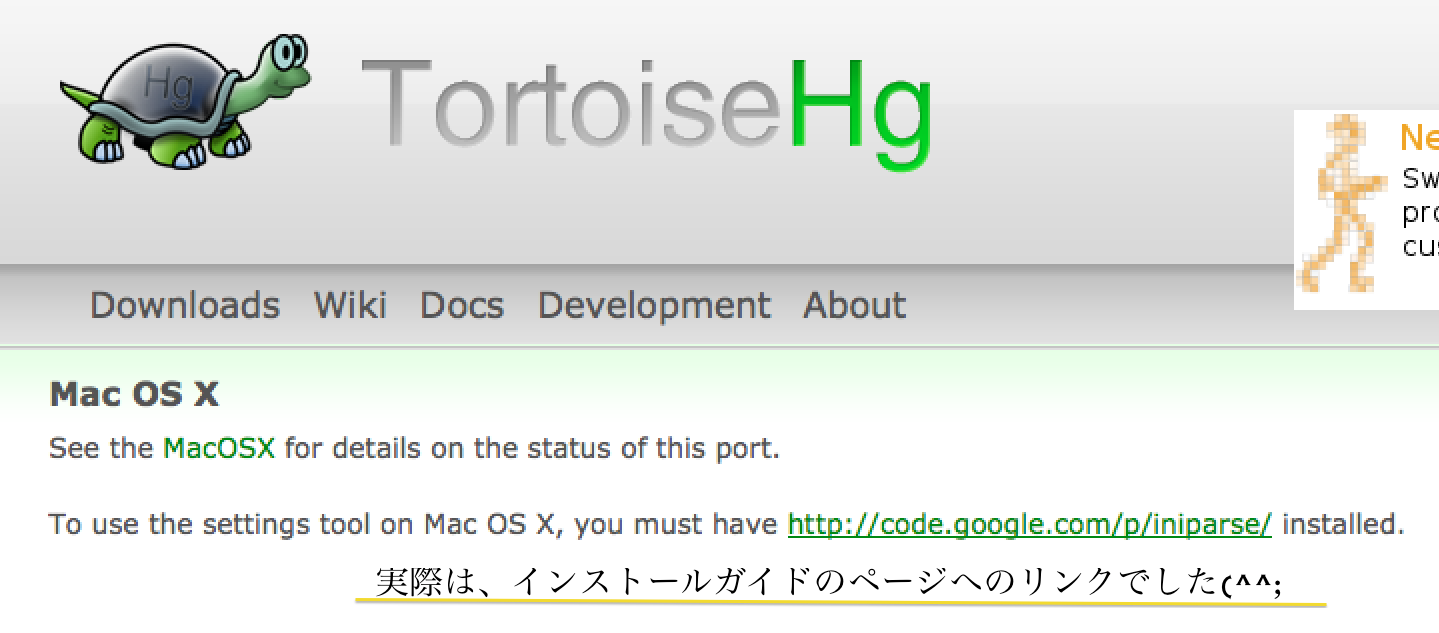Open the Development navigation item

[x=654, y=305]
